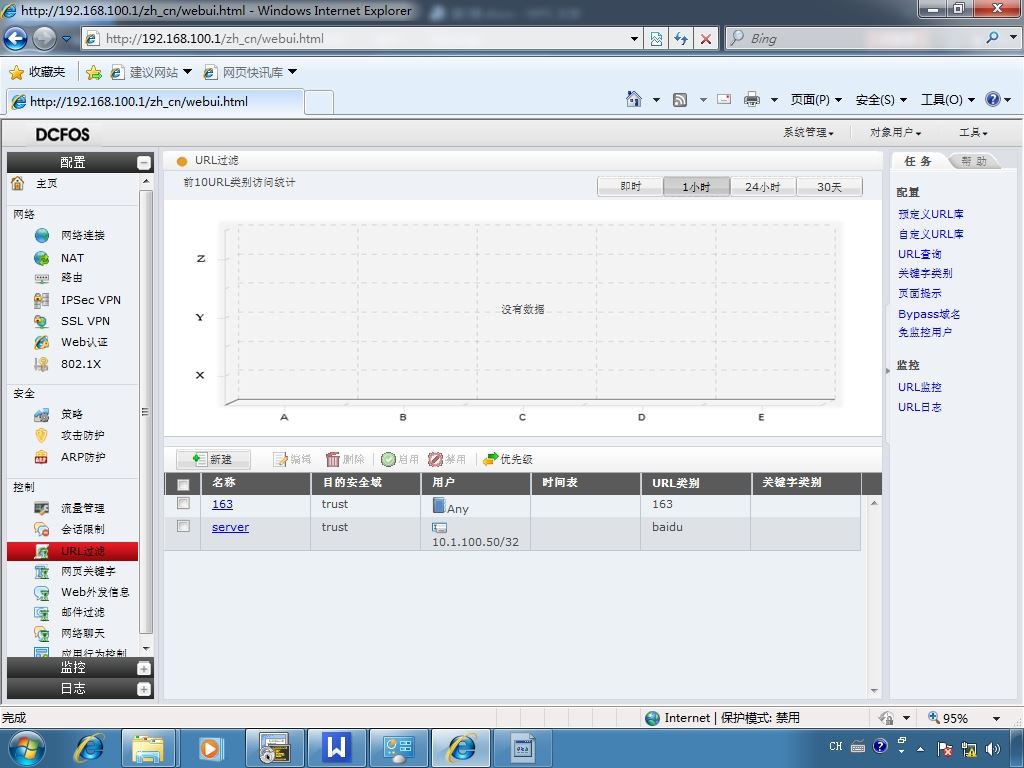Image resolution: width=1024 pixels, height=768 pixels.
Task: Open URL监控 link
Action: click(920, 387)
